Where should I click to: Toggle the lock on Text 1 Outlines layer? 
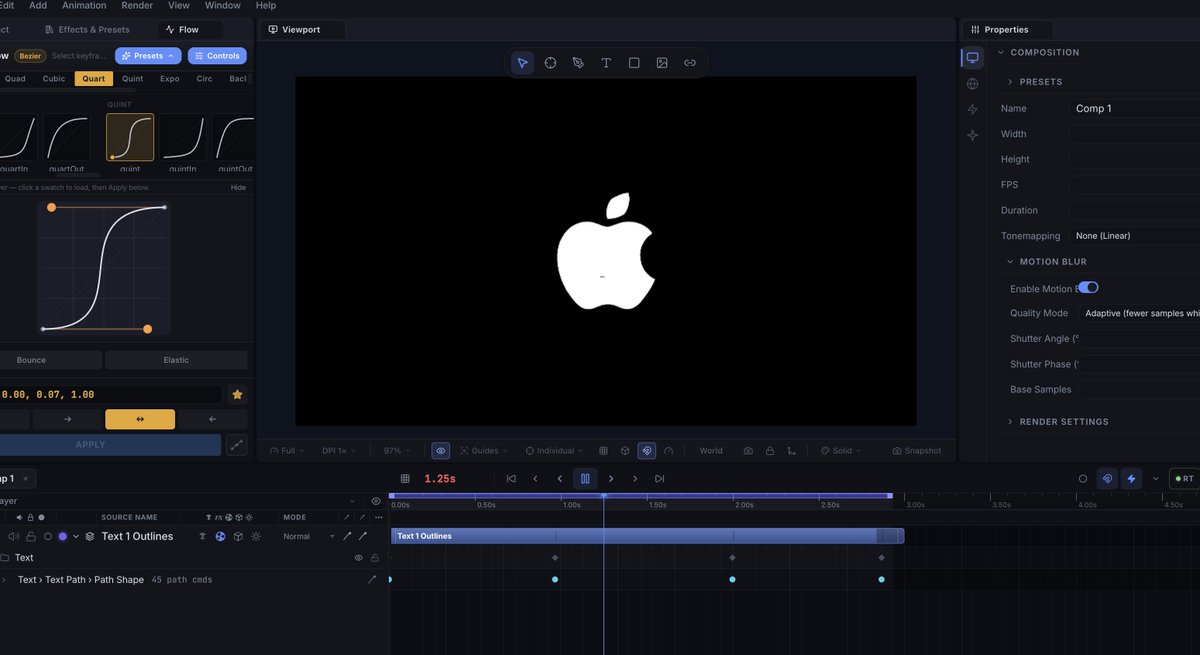pos(31,537)
